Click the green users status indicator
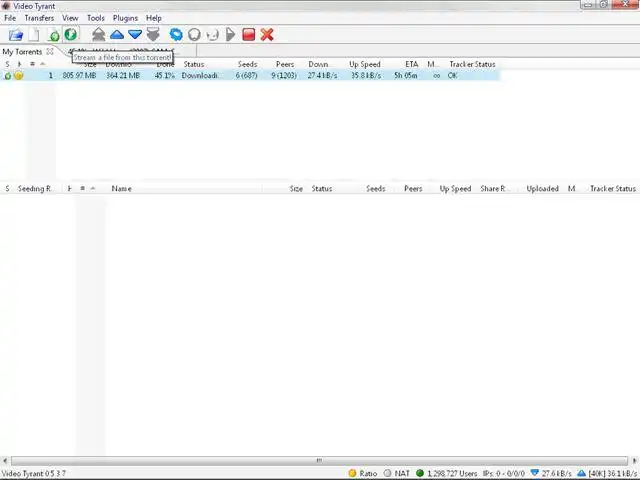 point(420,473)
